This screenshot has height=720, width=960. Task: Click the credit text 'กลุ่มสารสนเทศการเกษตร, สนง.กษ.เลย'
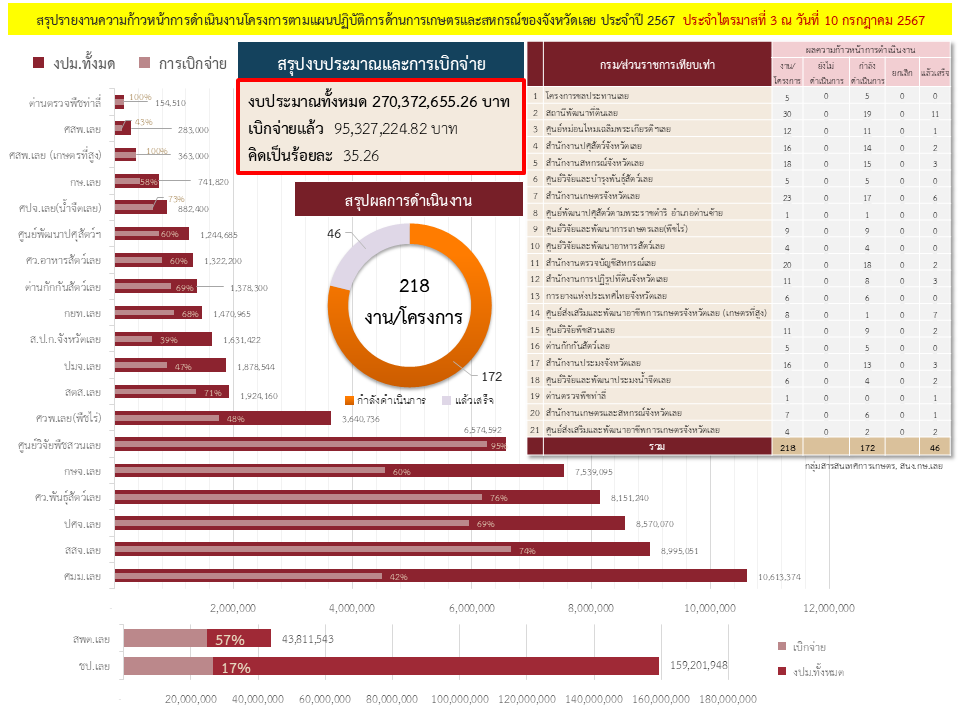pyautogui.click(x=874, y=466)
